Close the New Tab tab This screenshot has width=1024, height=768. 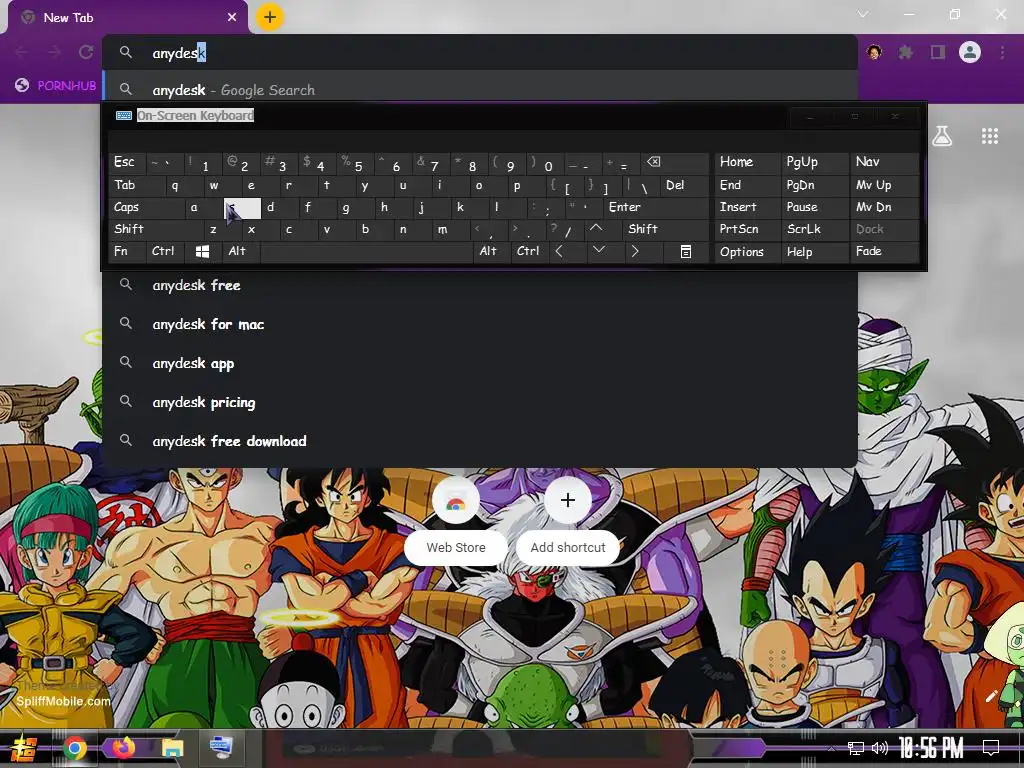(x=232, y=18)
